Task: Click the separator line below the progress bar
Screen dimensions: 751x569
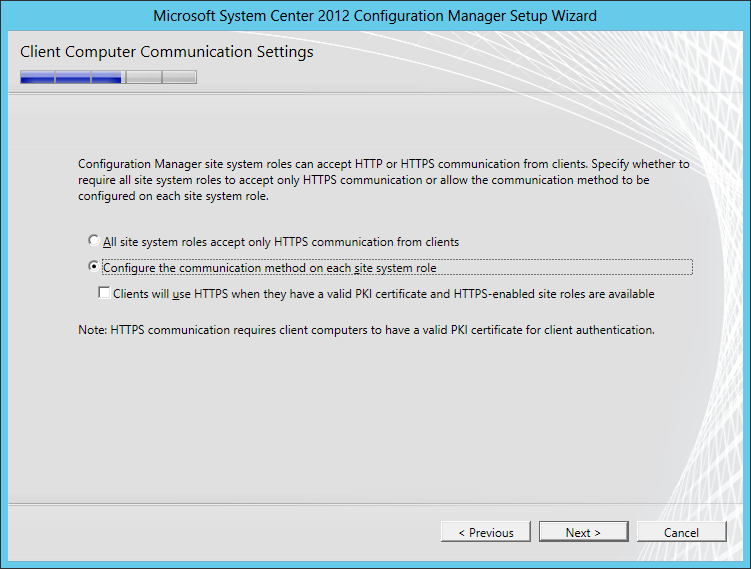Action: tap(375, 93)
